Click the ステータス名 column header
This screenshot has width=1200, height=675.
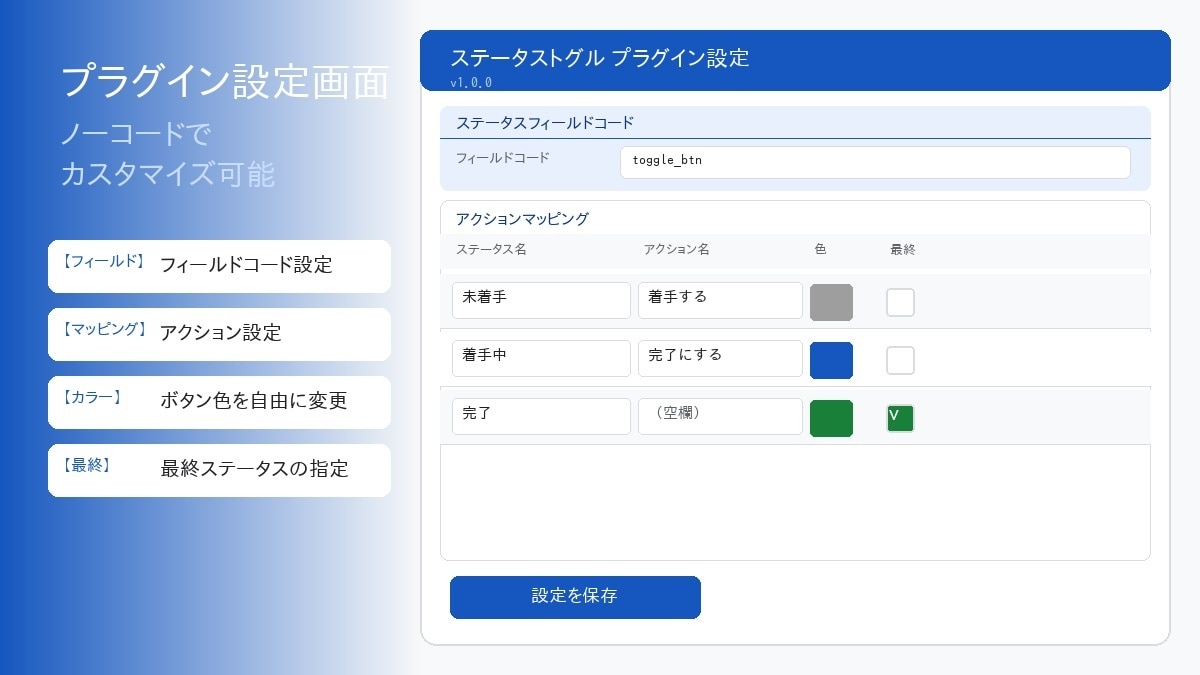click(491, 250)
